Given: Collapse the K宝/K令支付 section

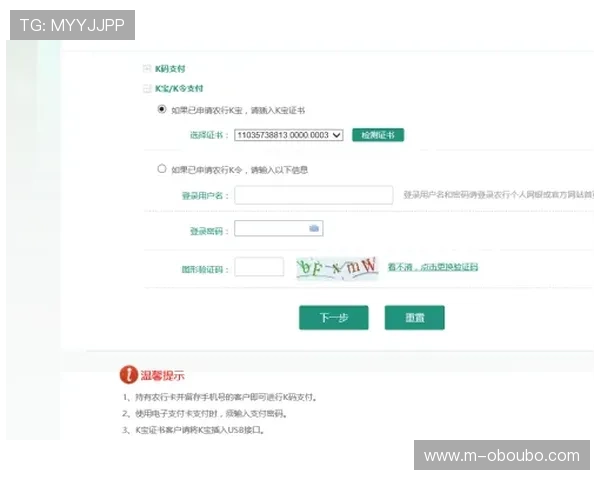Looking at the screenshot, I should (x=147, y=89).
